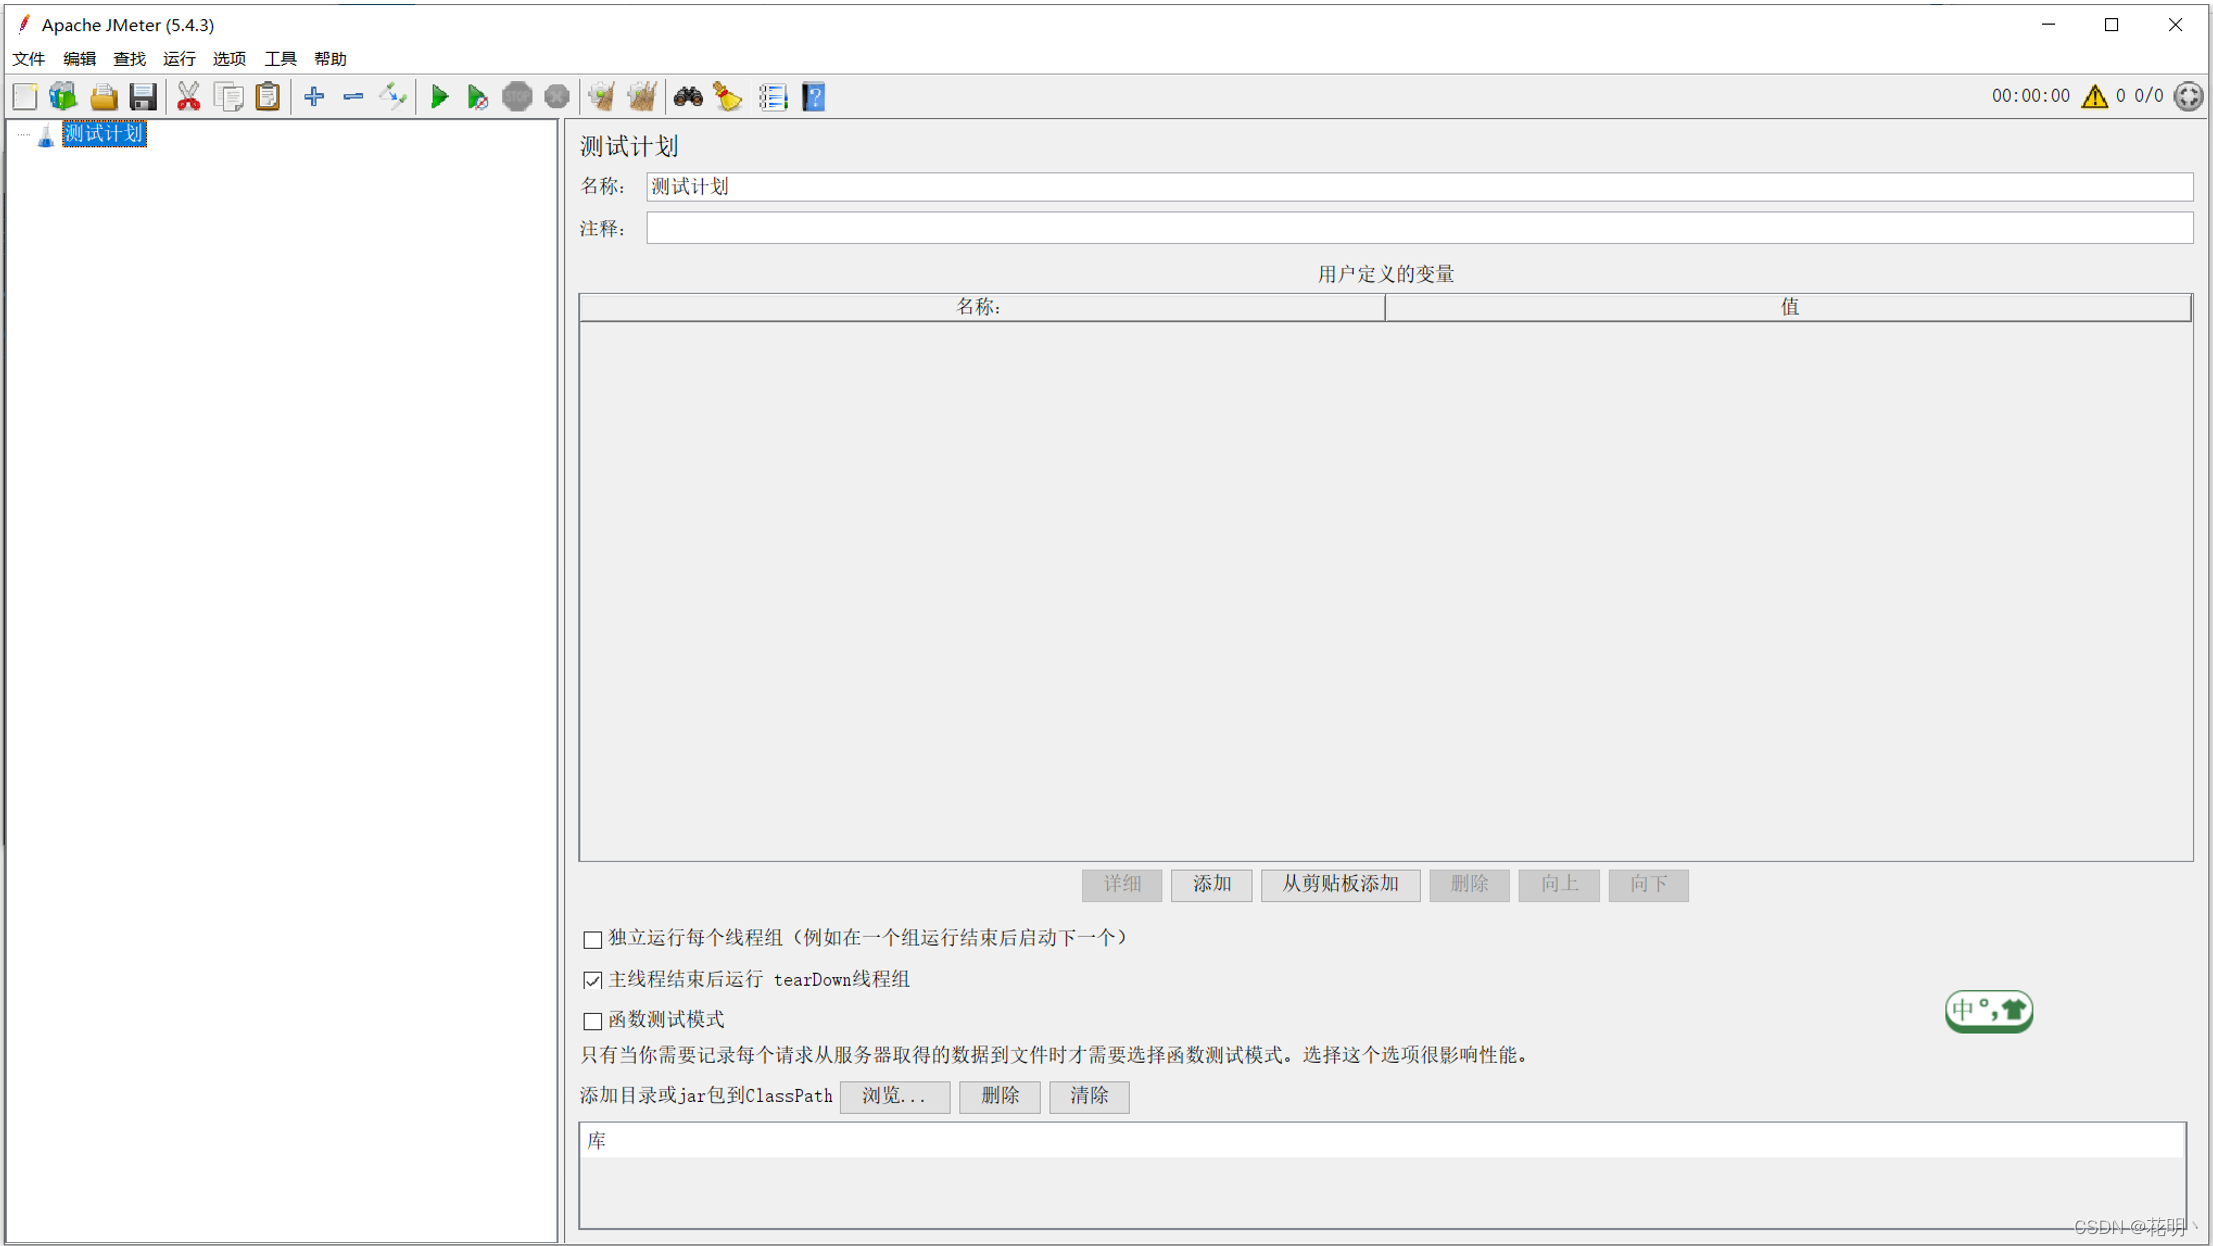Click the 添加 variable button
The height and width of the screenshot is (1246, 2213).
[x=1211, y=884]
